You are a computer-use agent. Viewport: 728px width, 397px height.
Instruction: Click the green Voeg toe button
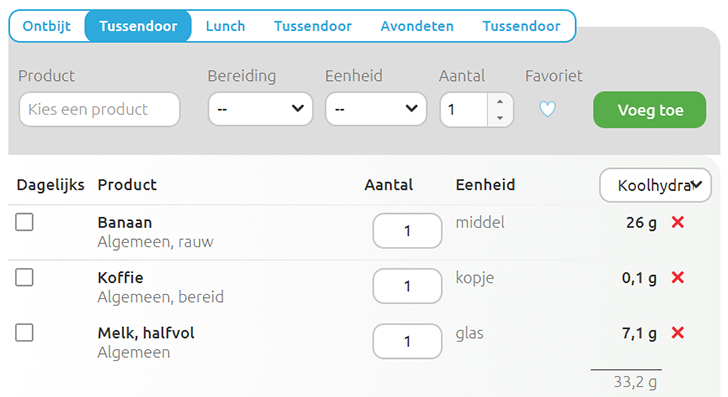click(x=650, y=110)
